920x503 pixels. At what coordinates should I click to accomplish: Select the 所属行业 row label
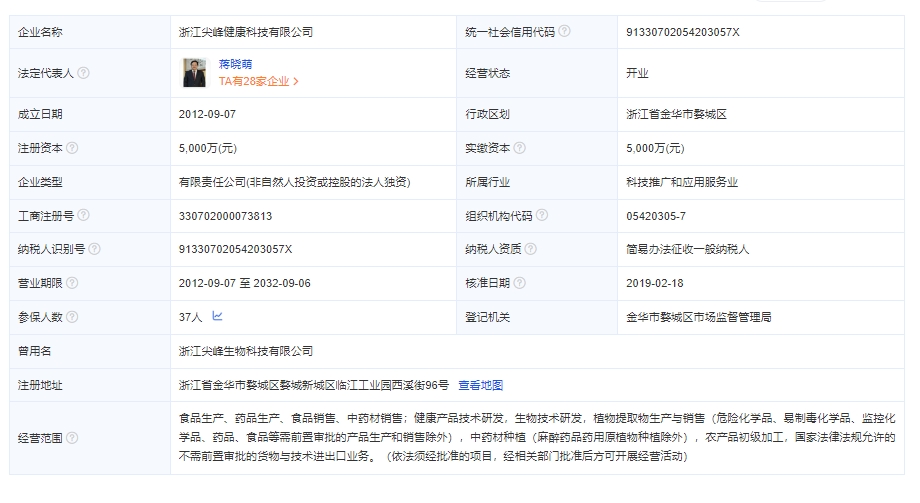point(488,182)
